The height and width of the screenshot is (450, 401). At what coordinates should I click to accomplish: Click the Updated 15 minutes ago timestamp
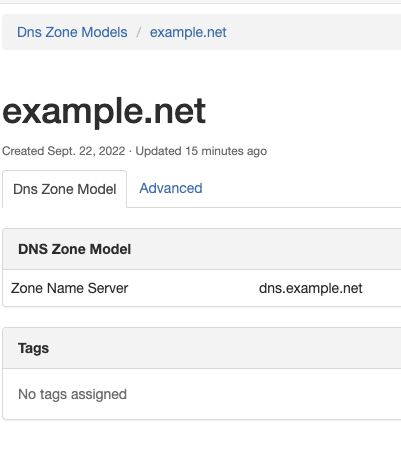[x=201, y=151]
